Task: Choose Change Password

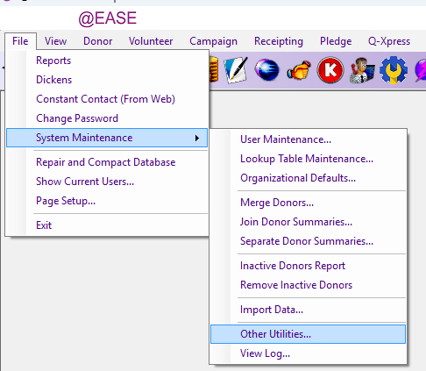Action: click(107, 118)
